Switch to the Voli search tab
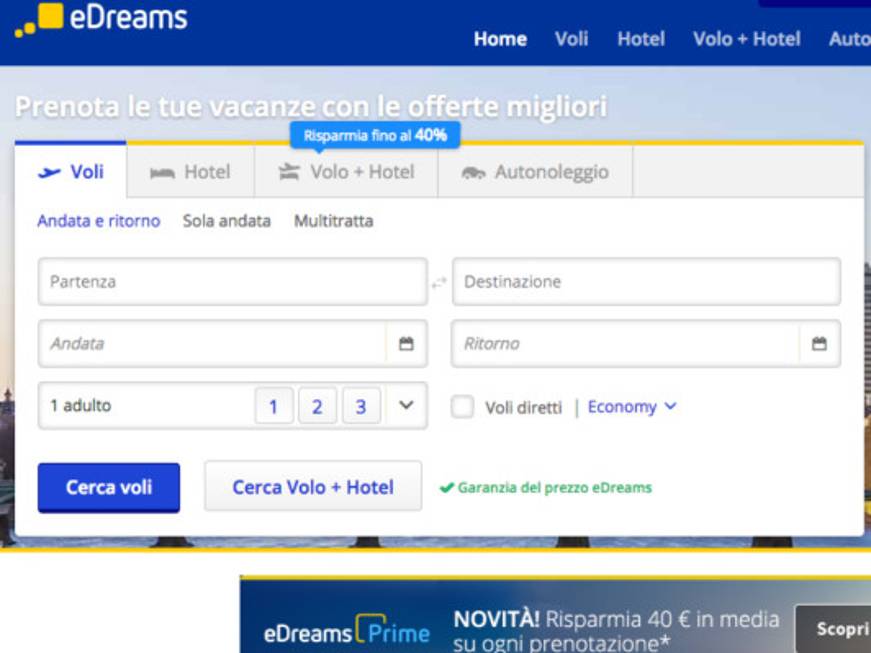Image resolution: width=871 pixels, height=653 pixels. click(71, 172)
